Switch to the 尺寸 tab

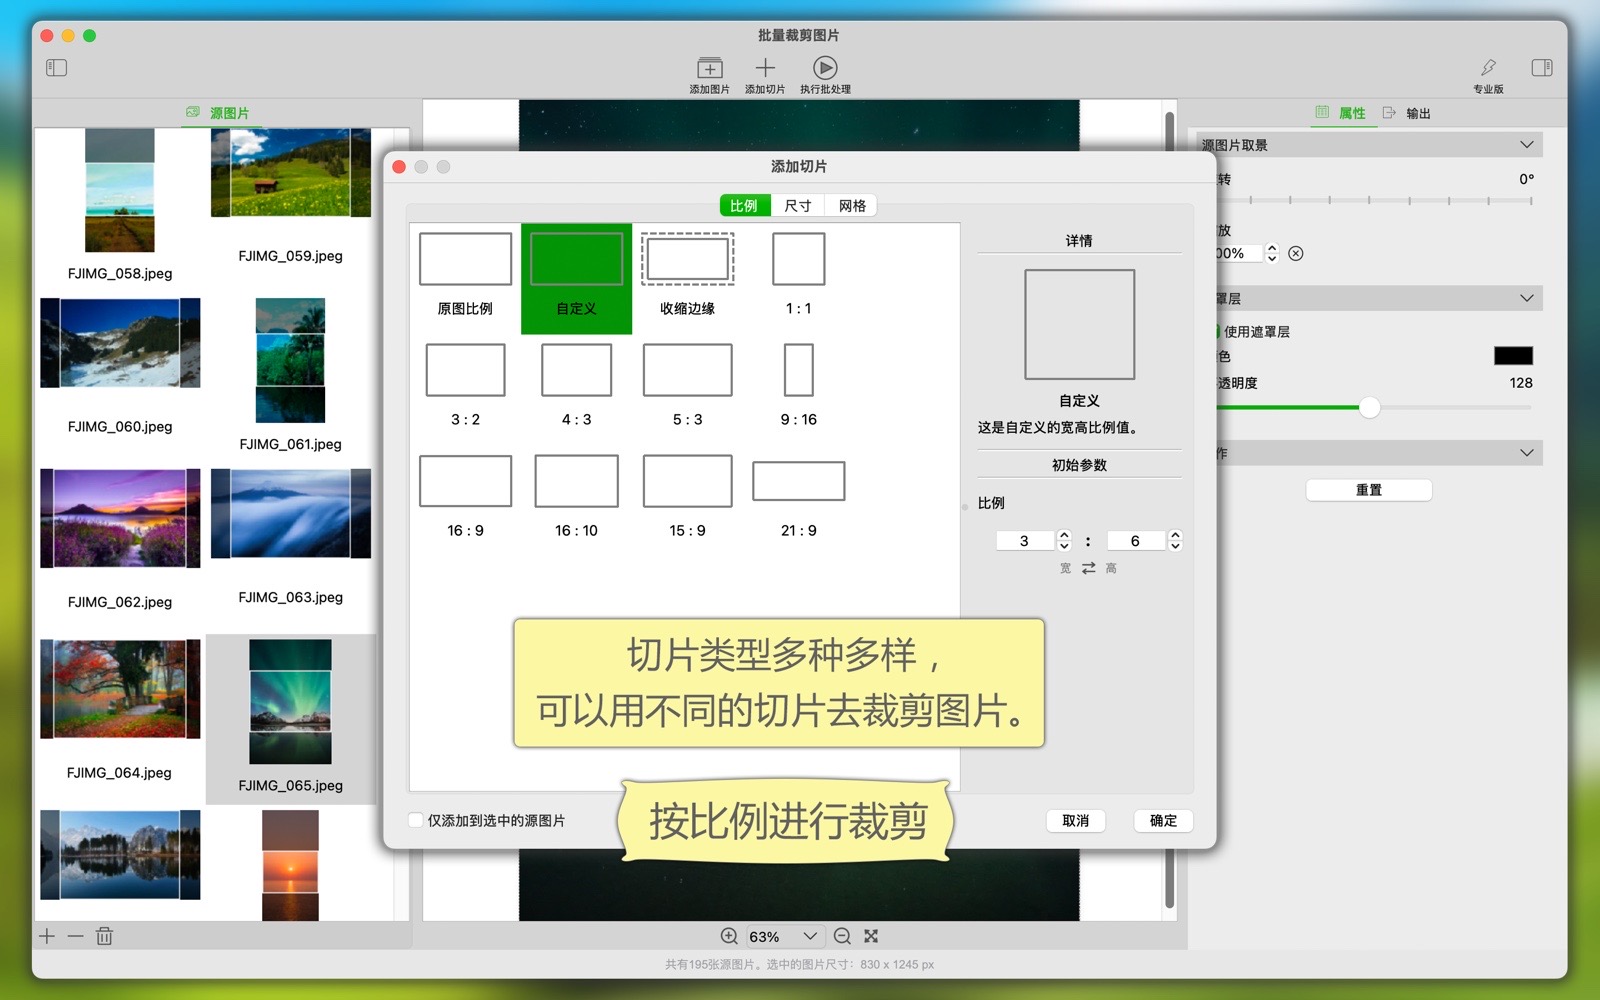tap(798, 206)
